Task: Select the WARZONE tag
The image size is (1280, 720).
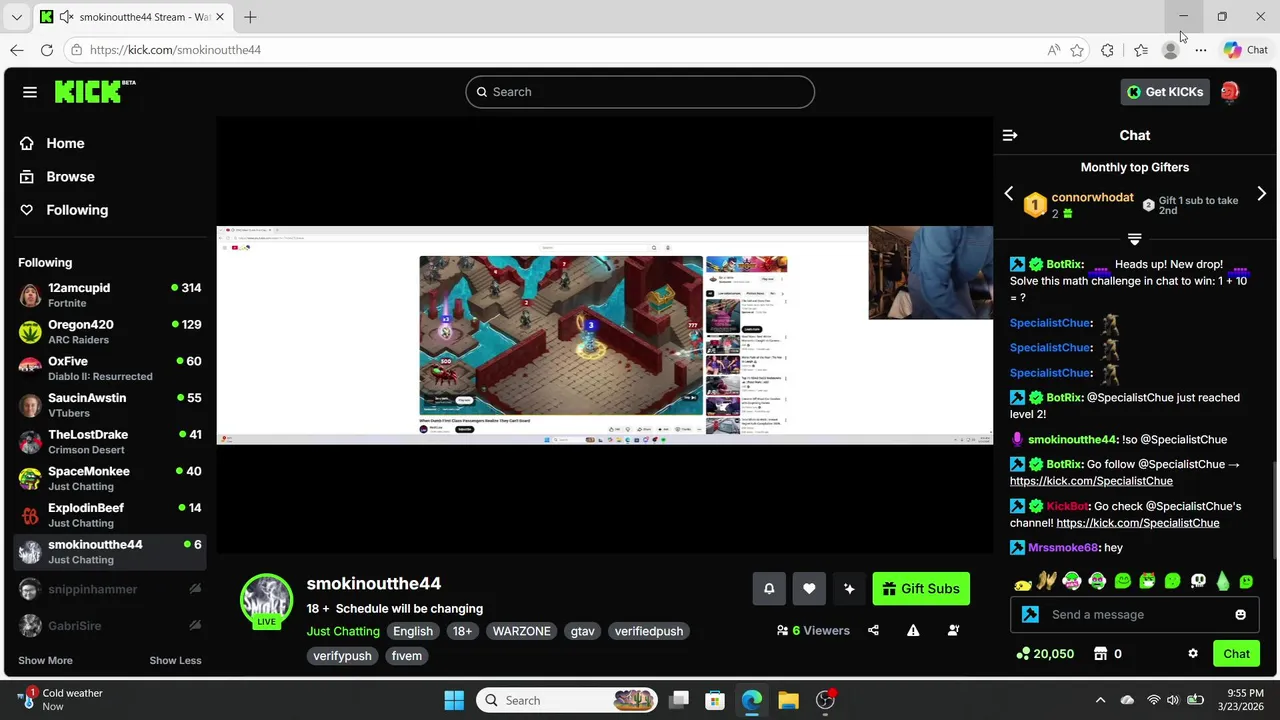Action: click(521, 631)
